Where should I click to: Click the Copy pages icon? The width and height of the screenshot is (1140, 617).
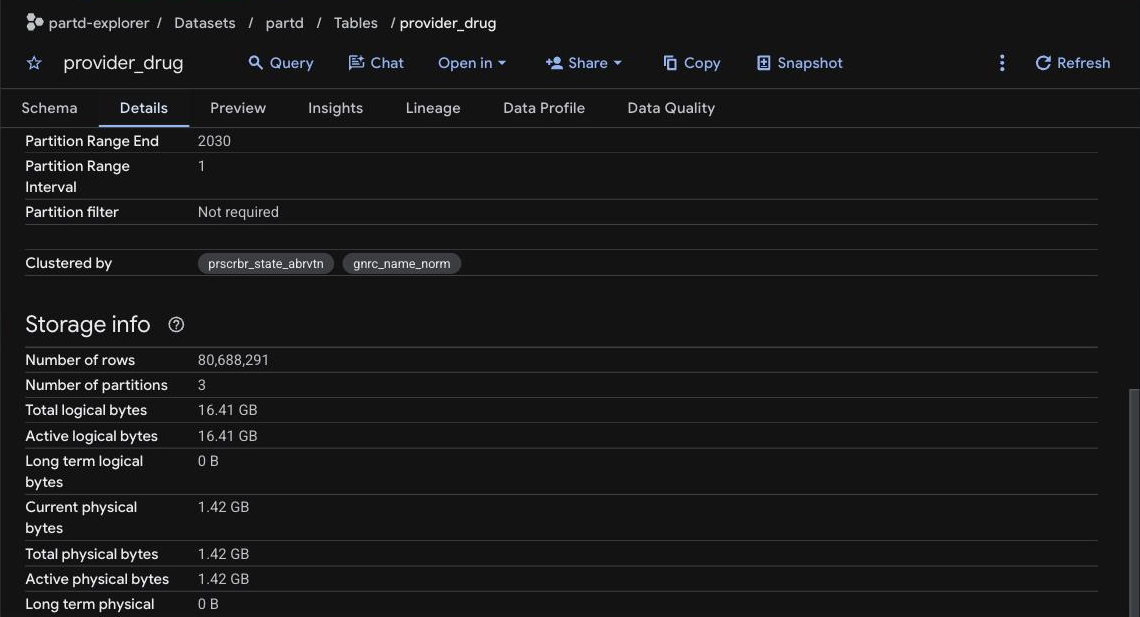[x=670, y=63]
